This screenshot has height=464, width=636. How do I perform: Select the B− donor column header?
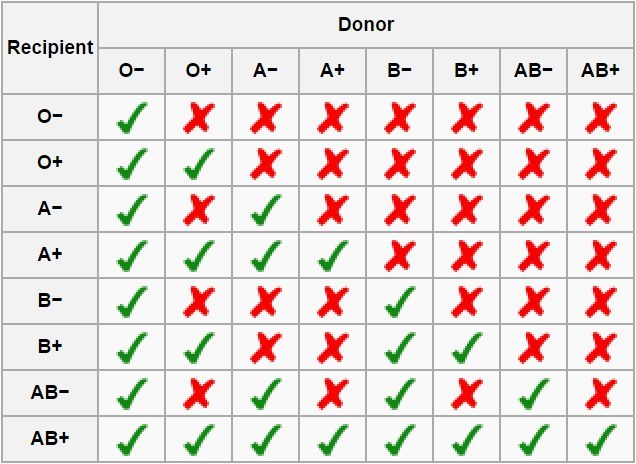400,70
